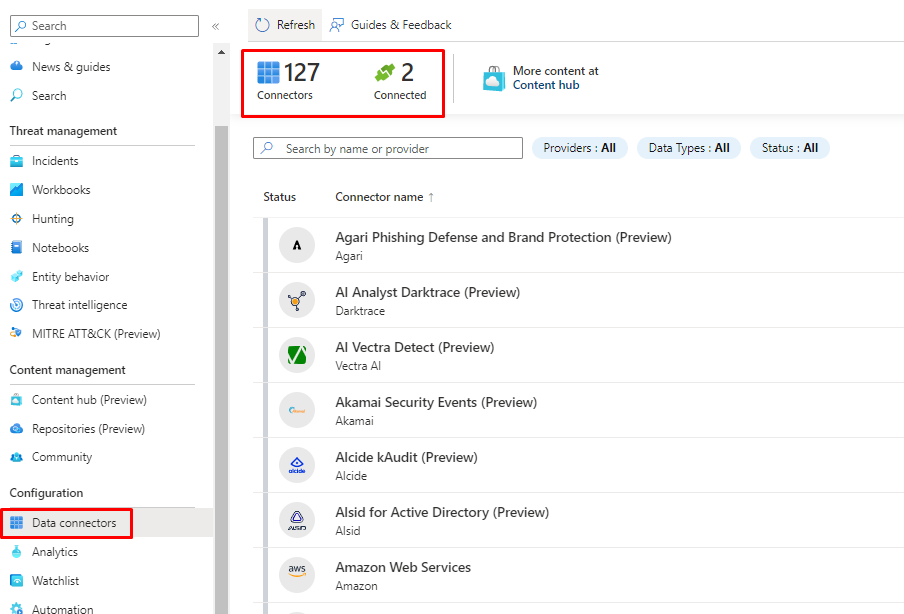Open Threat intelligence page
This screenshot has width=904, height=614.
pyautogui.click(x=79, y=305)
